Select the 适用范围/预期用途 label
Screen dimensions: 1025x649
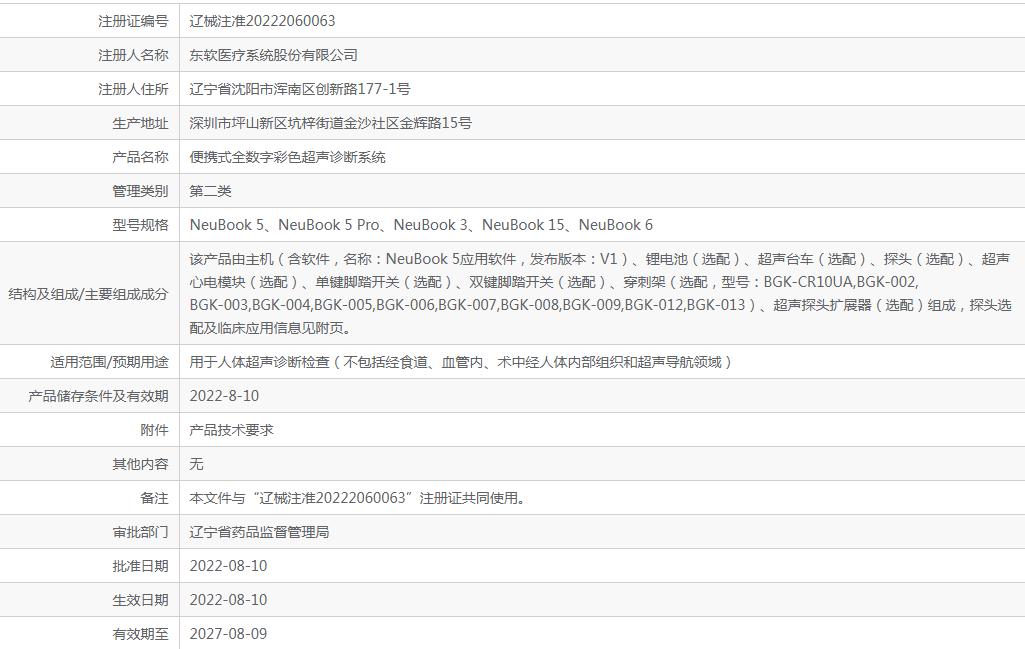pyautogui.click(x=109, y=362)
